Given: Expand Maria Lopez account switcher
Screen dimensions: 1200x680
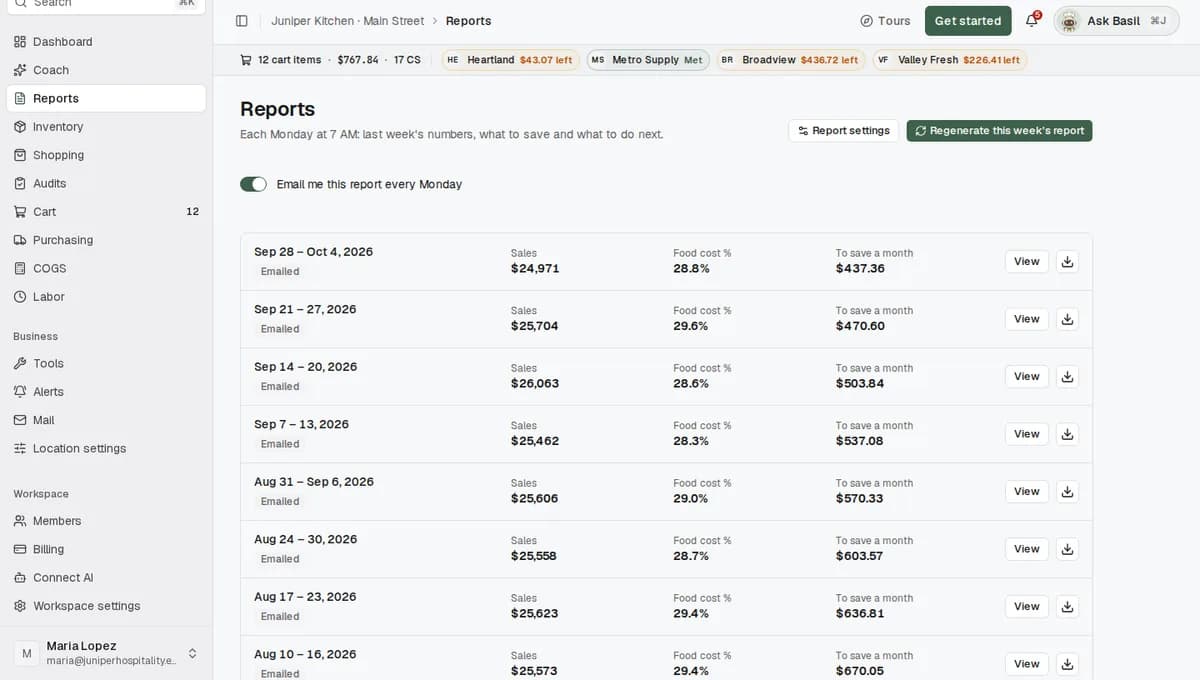Looking at the screenshot, I should point(106,653).
